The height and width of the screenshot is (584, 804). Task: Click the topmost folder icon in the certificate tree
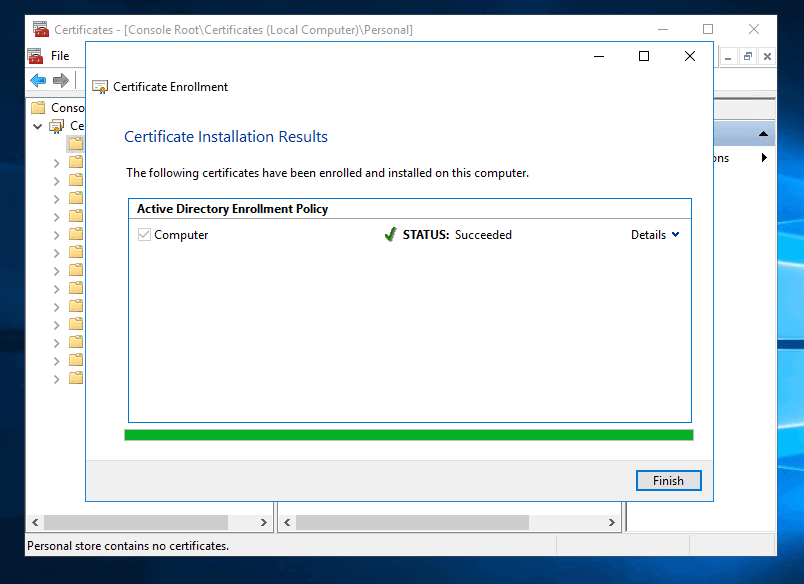pos(76,143)
